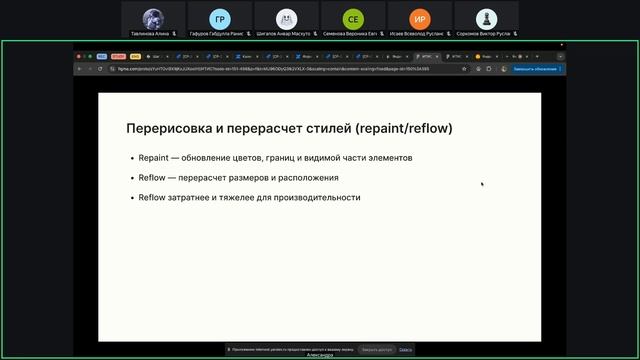
Task: Click muted microphone icon next to Сорокин Виктор
Action: coord(516,34)
